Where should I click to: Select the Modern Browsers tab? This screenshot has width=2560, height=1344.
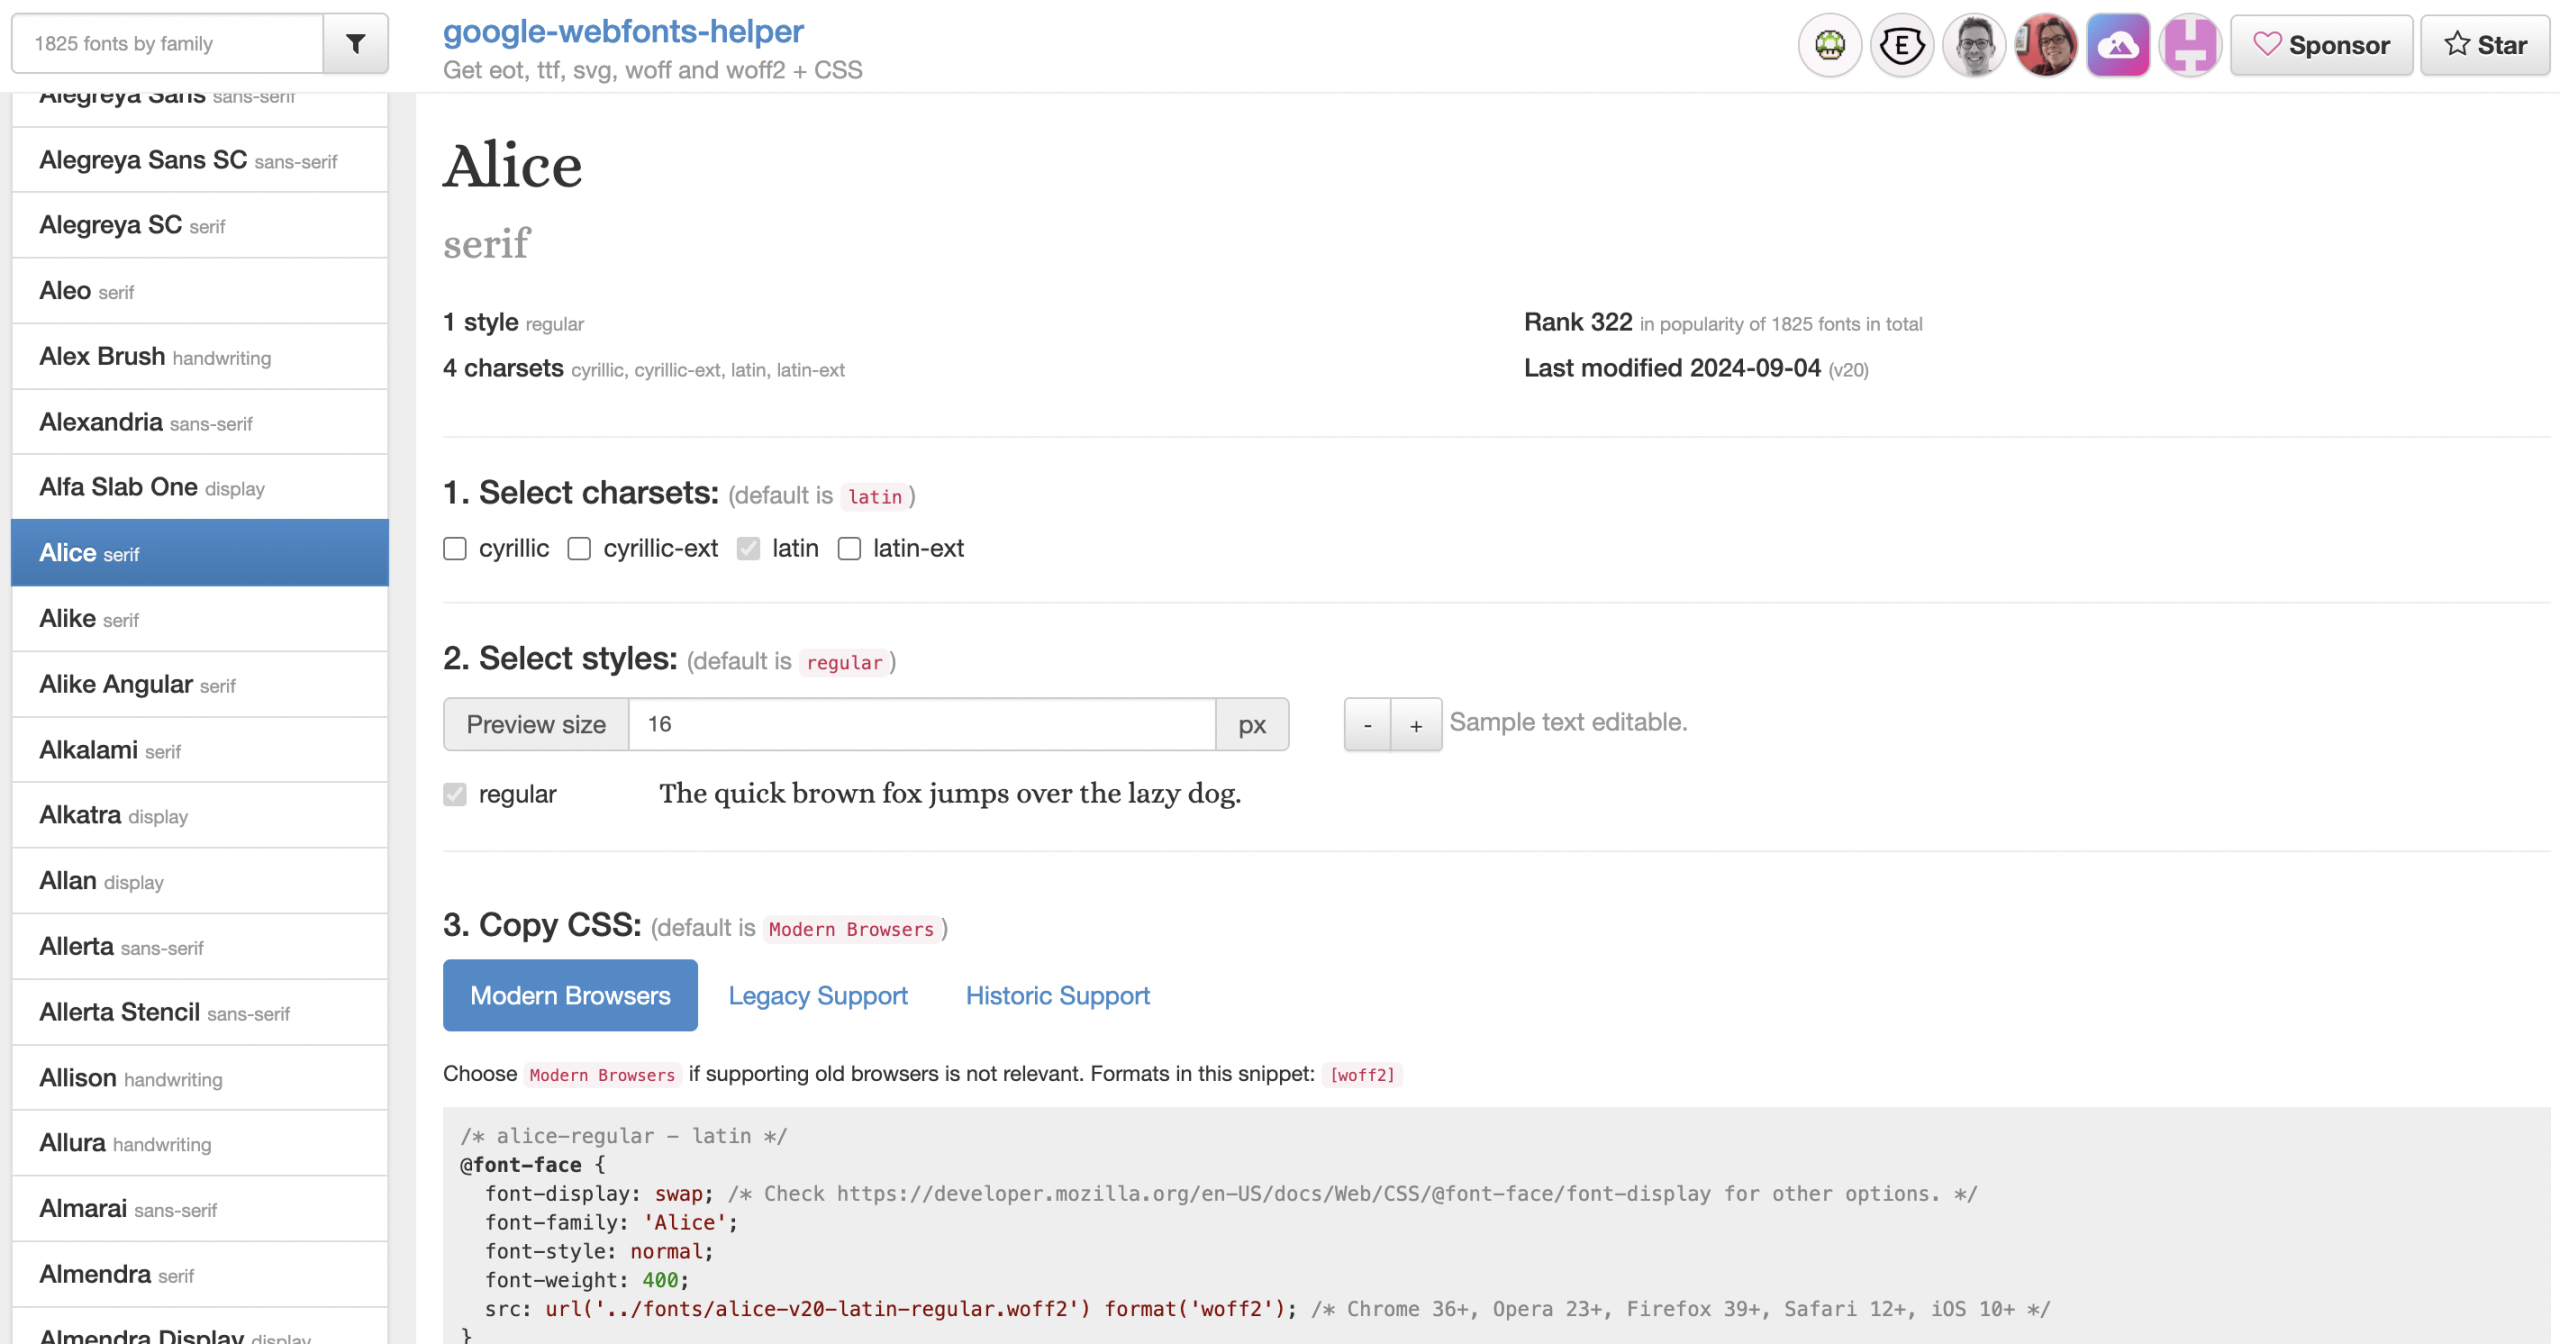click(570, 995)
